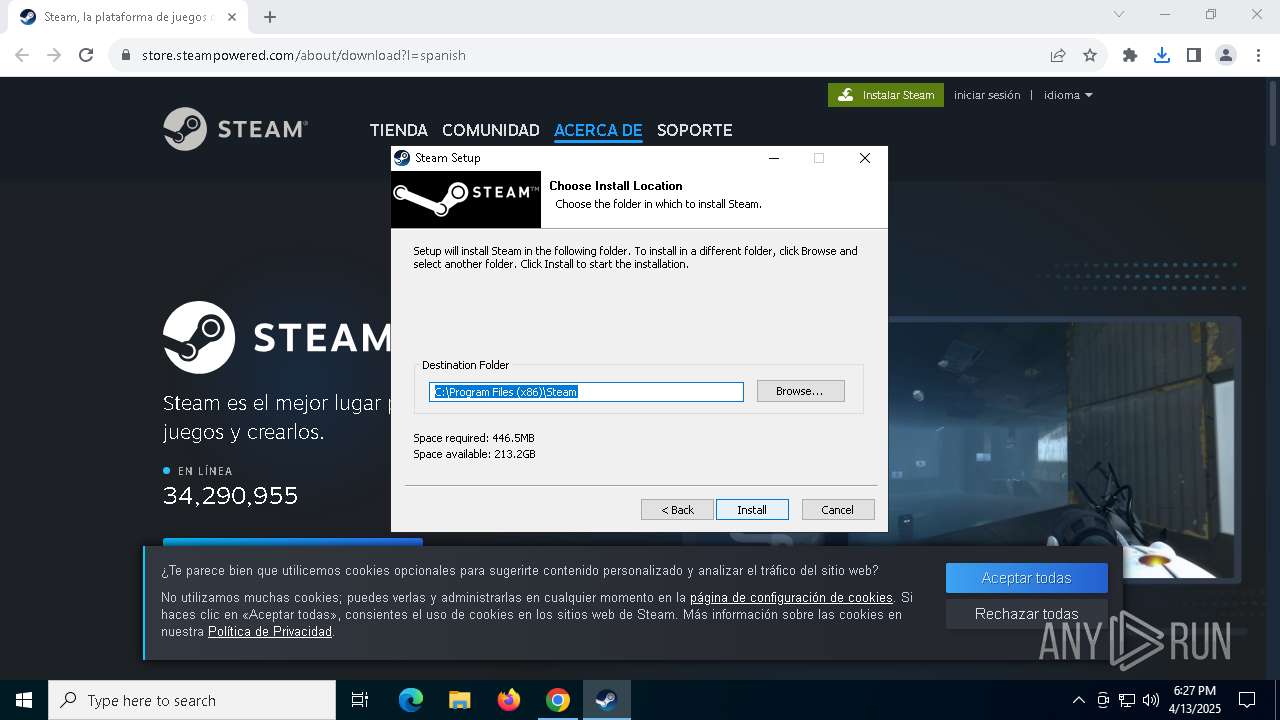Open the clock showing 6:27 PM

pyautogui.click(x=1195, y=700)
